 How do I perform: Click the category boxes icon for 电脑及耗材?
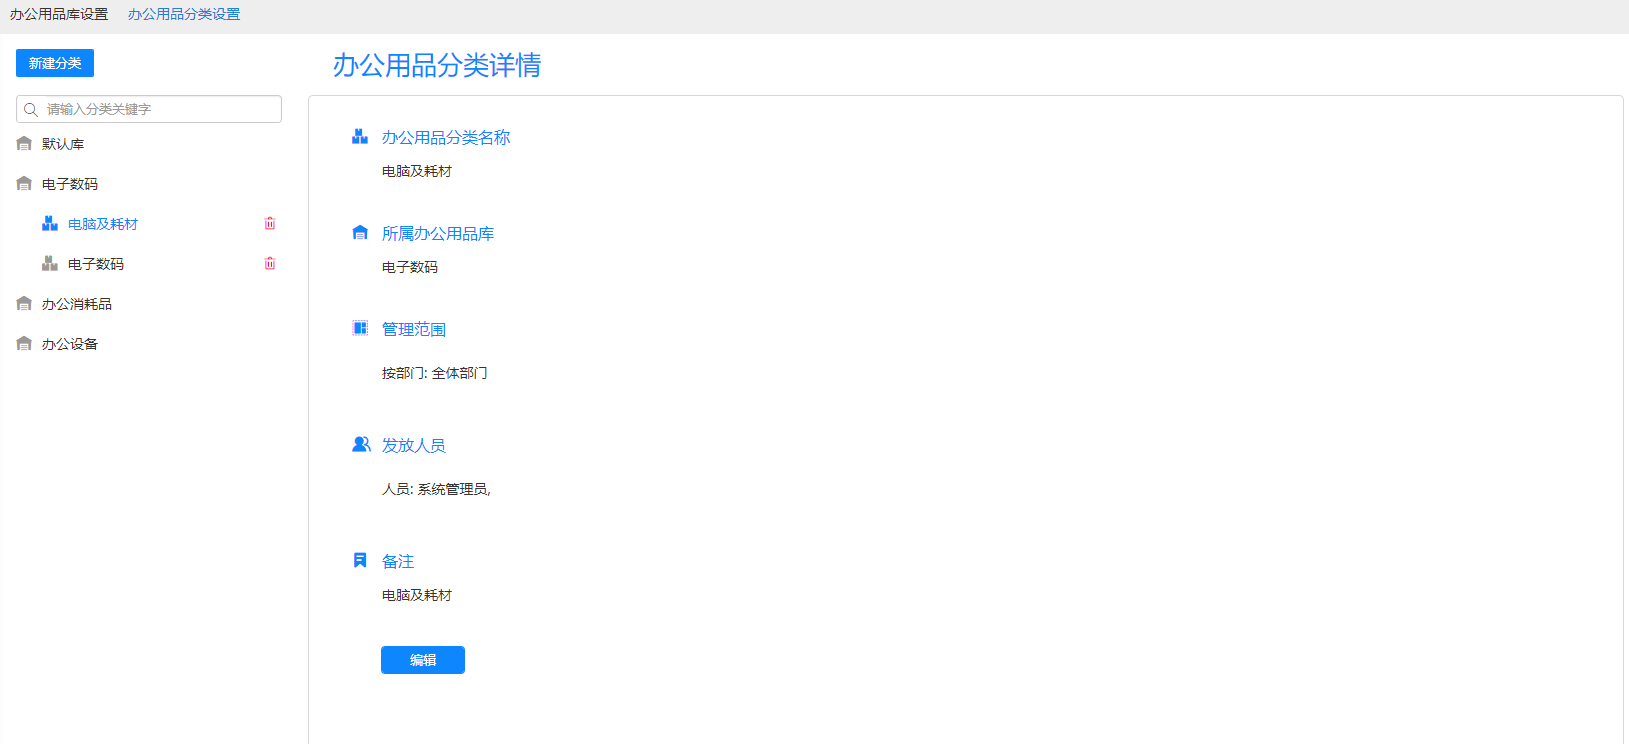click(50, 224)
